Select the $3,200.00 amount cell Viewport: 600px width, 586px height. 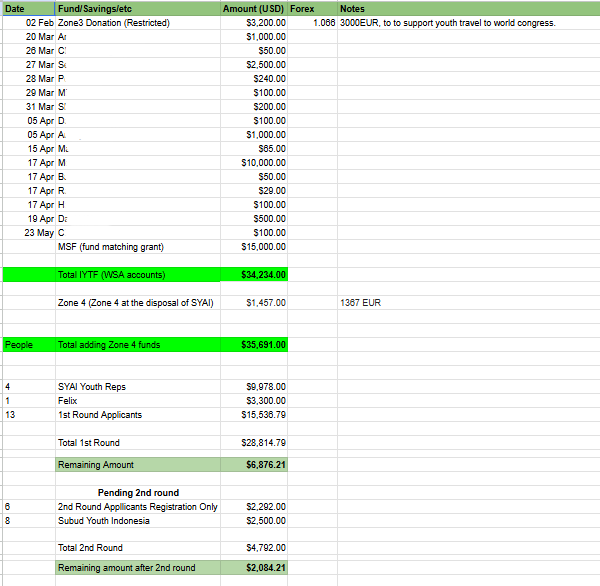[x=254, y=23]
